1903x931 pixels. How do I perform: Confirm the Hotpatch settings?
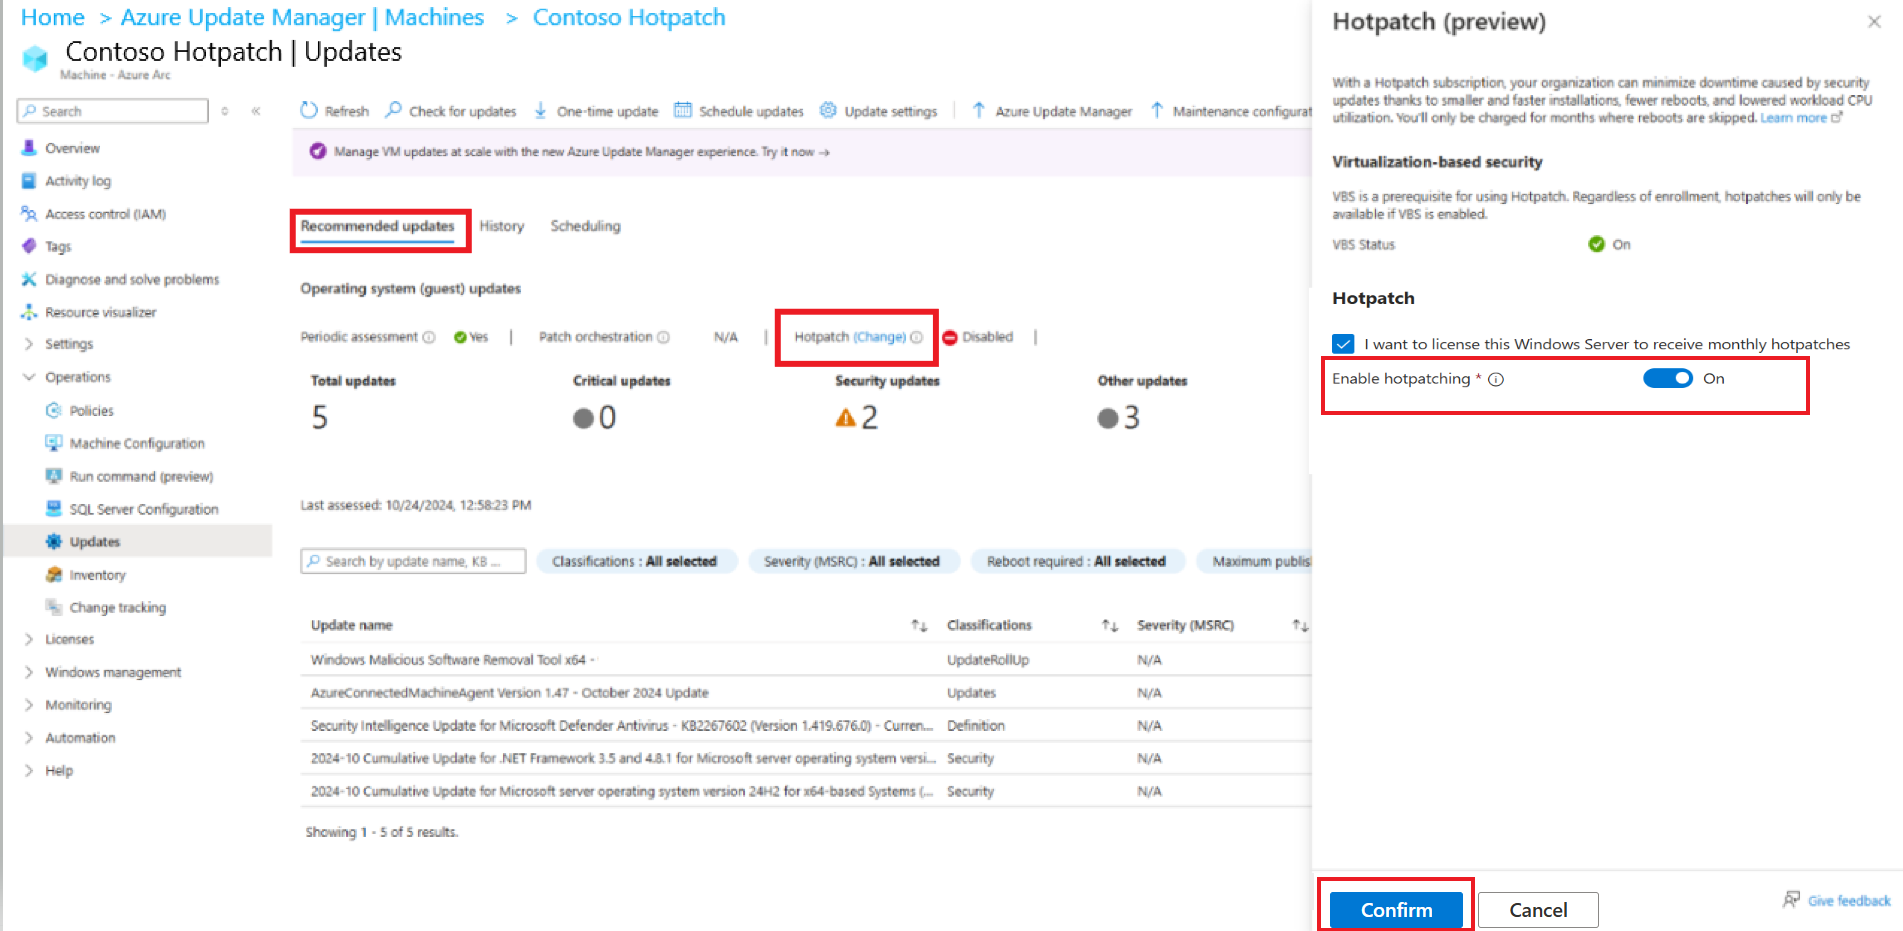[x=1396, y=910]
